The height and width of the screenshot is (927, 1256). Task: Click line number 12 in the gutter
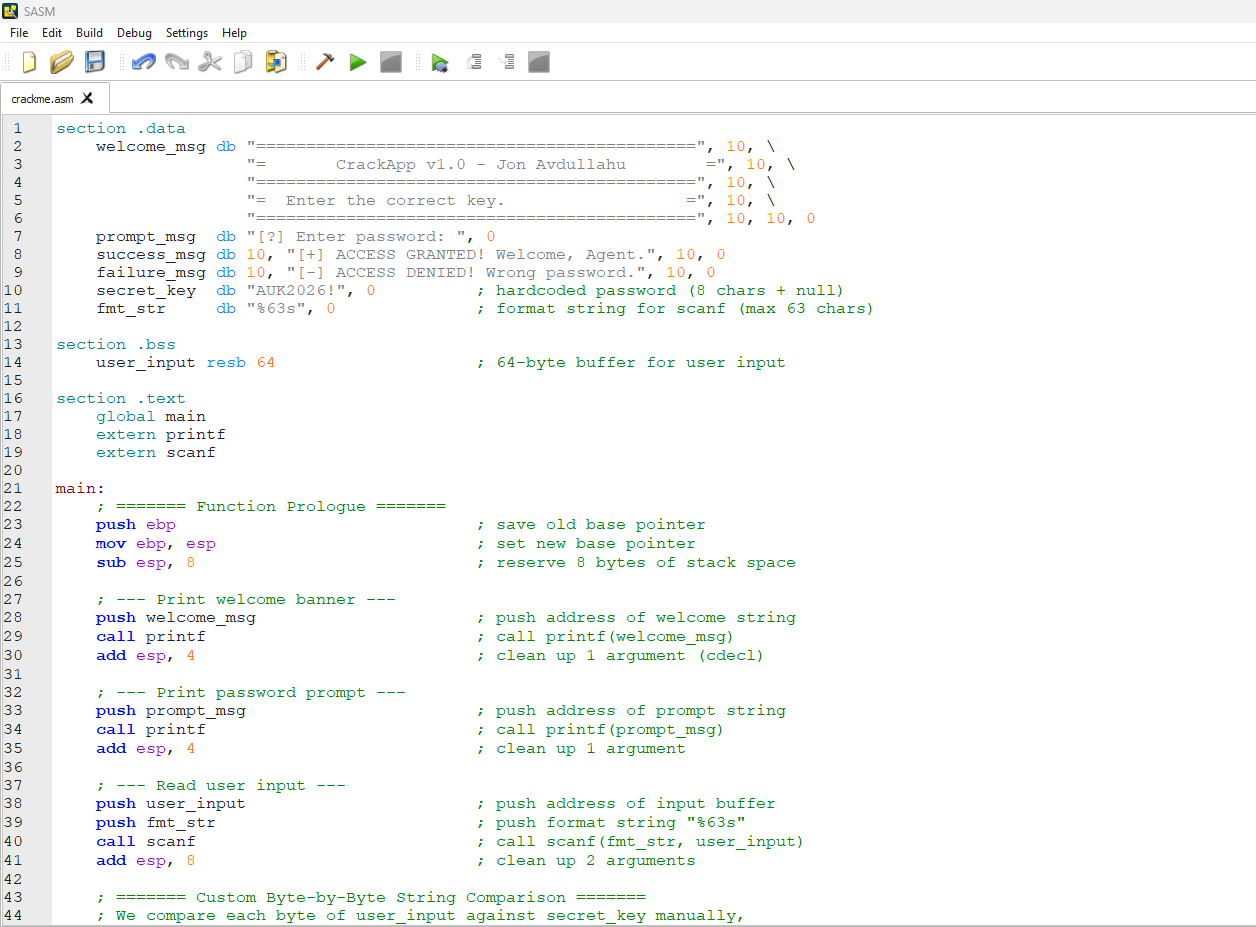(x=12, y=326)
